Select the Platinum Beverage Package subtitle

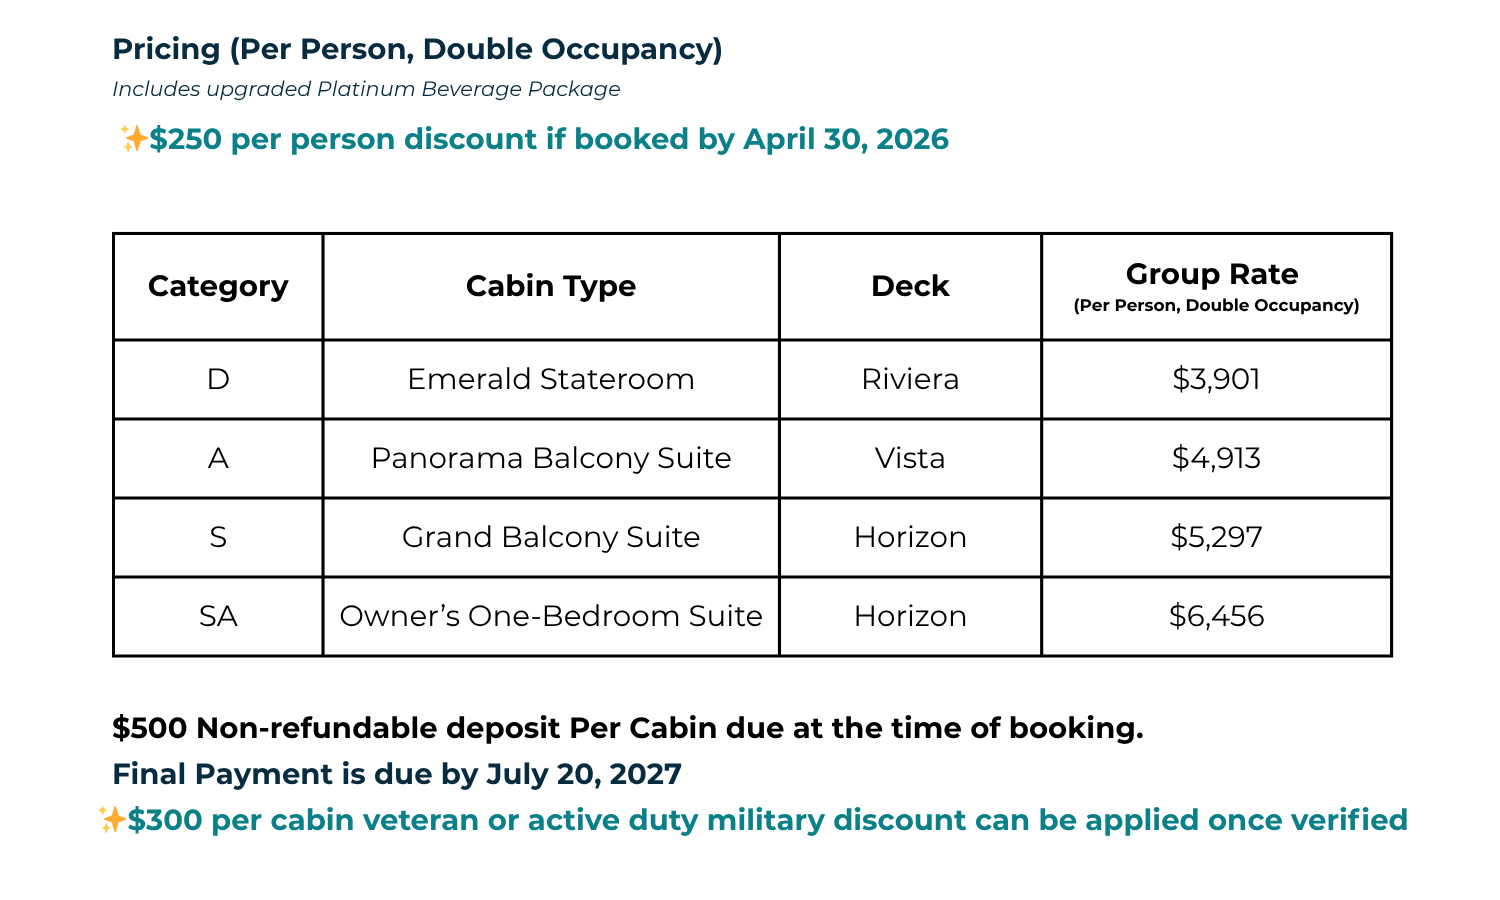[x=366, y=89]
